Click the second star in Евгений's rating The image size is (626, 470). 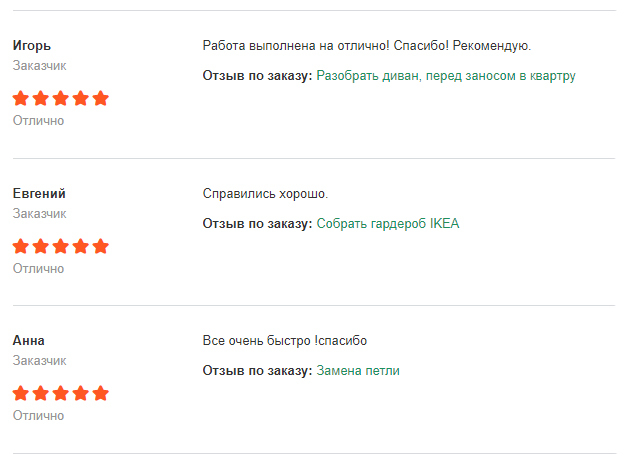pyautogui.click(x=41, y=246)
